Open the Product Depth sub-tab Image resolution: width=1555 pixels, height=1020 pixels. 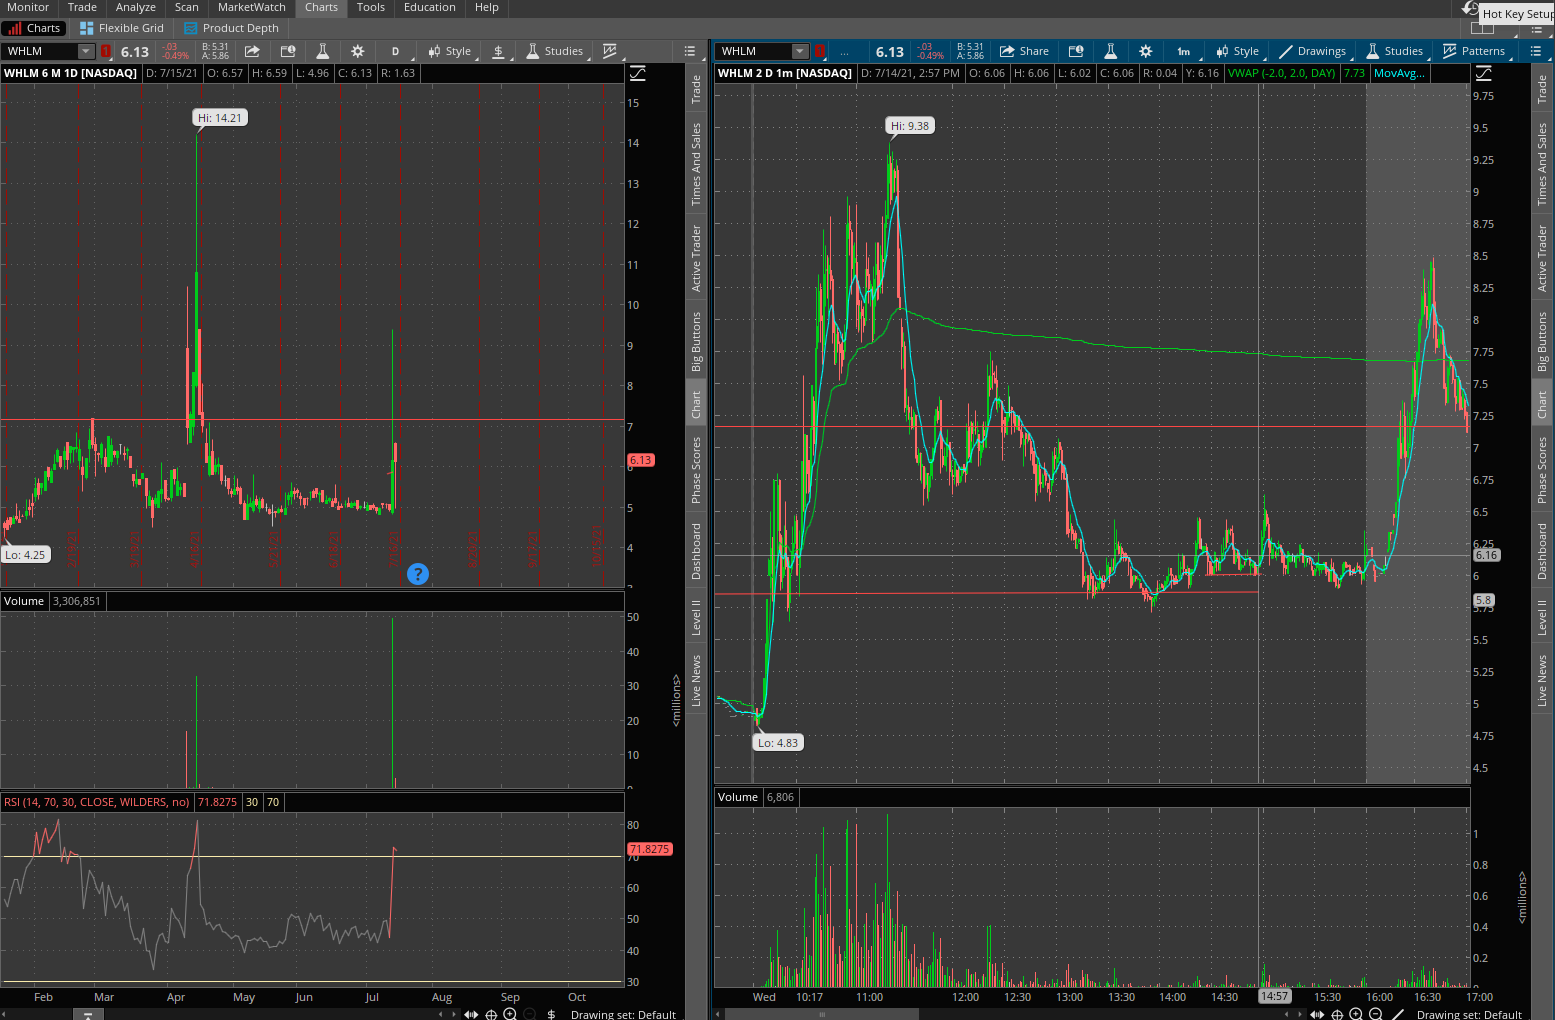(231, 28)
